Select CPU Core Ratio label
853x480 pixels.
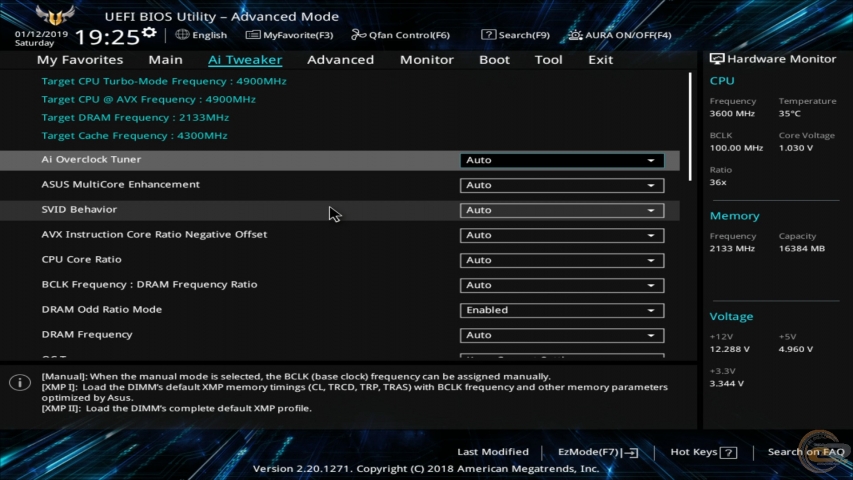click(81, 260)
